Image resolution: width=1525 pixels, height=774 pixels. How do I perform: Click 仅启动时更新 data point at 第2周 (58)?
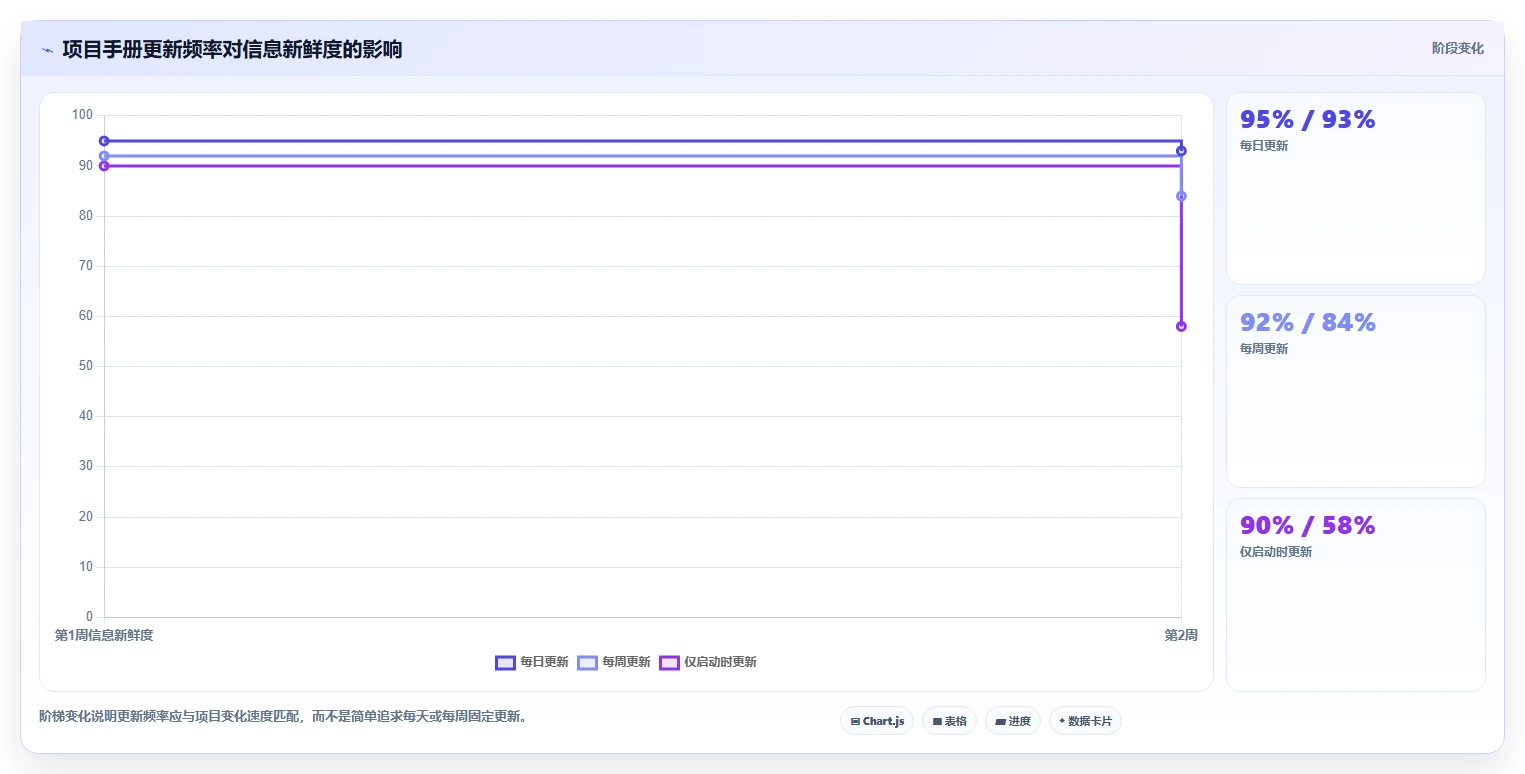pos(1181,326)
